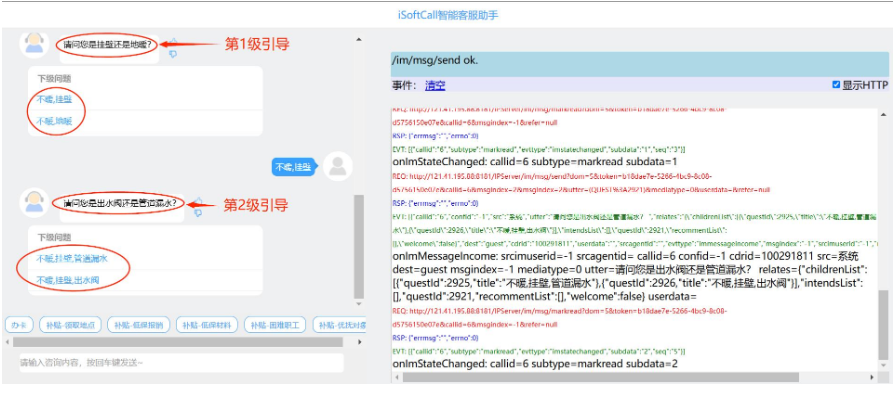
Task: Choose the link 不暖,挂壁,出水阀
Action: pyautogui.click(x=68, y=280)
